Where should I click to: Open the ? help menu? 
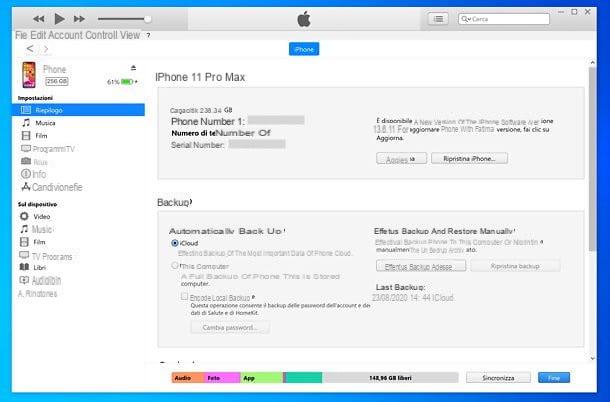coord(148,35)
